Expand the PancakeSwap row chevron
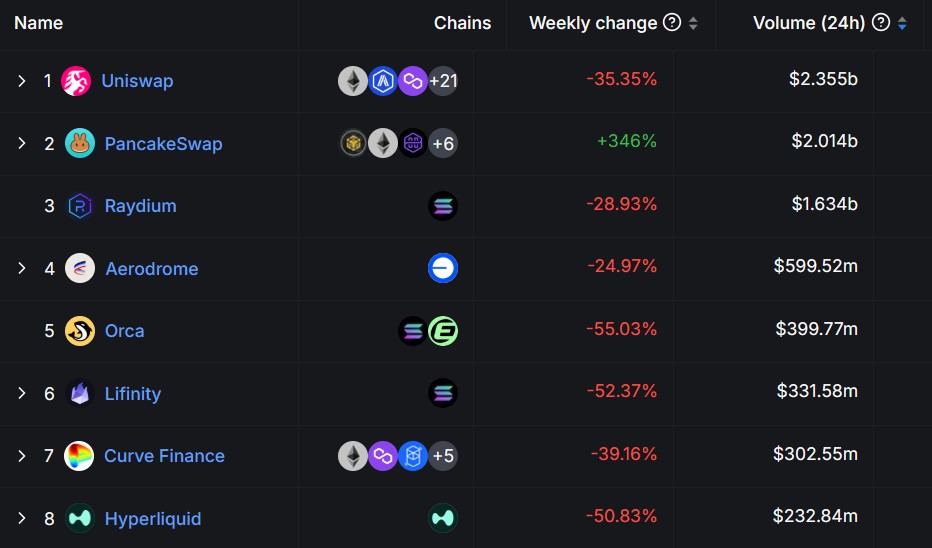932x548 pixels. pos(22,143)
